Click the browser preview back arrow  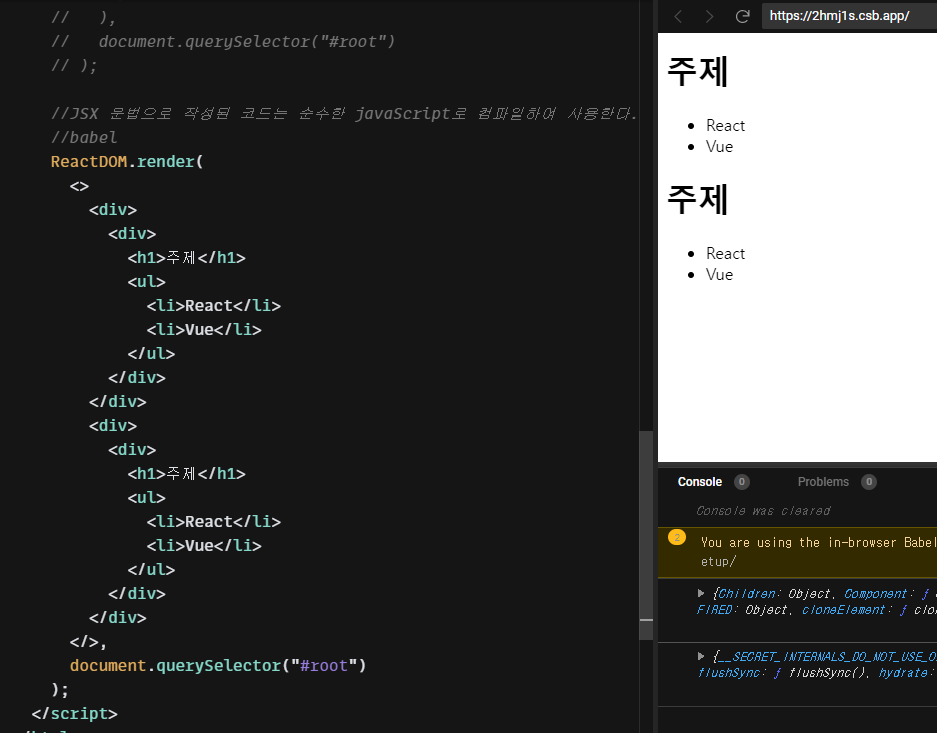click(678, 17)
